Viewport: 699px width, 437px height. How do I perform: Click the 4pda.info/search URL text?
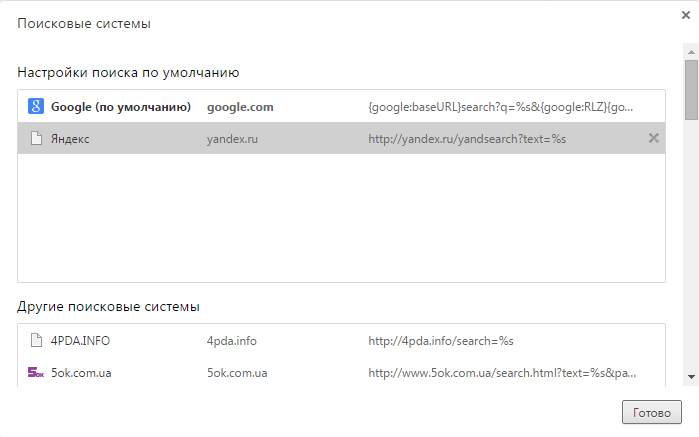click(440, 341)
